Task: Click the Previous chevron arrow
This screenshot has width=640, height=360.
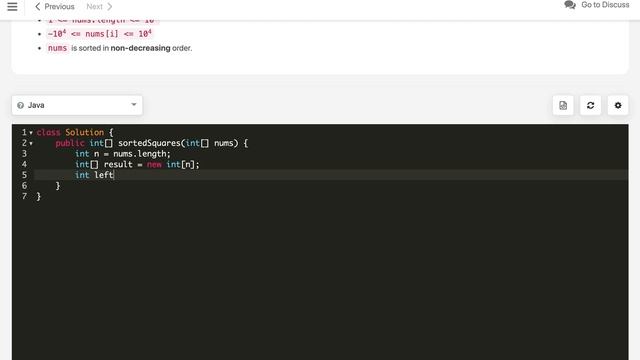Action: click(38, 7)
